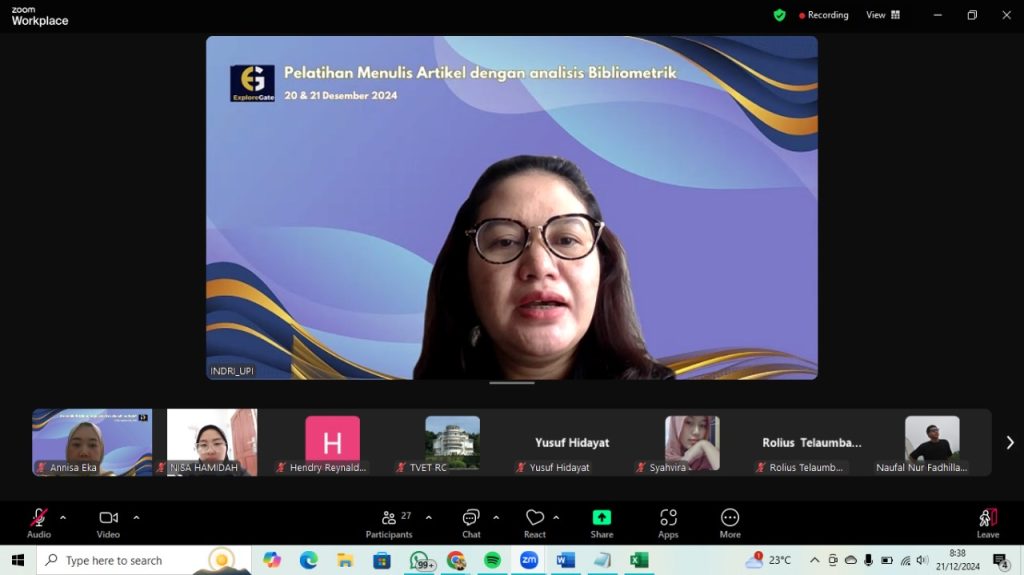Click the green encryption shield icon

click(780, 15)
